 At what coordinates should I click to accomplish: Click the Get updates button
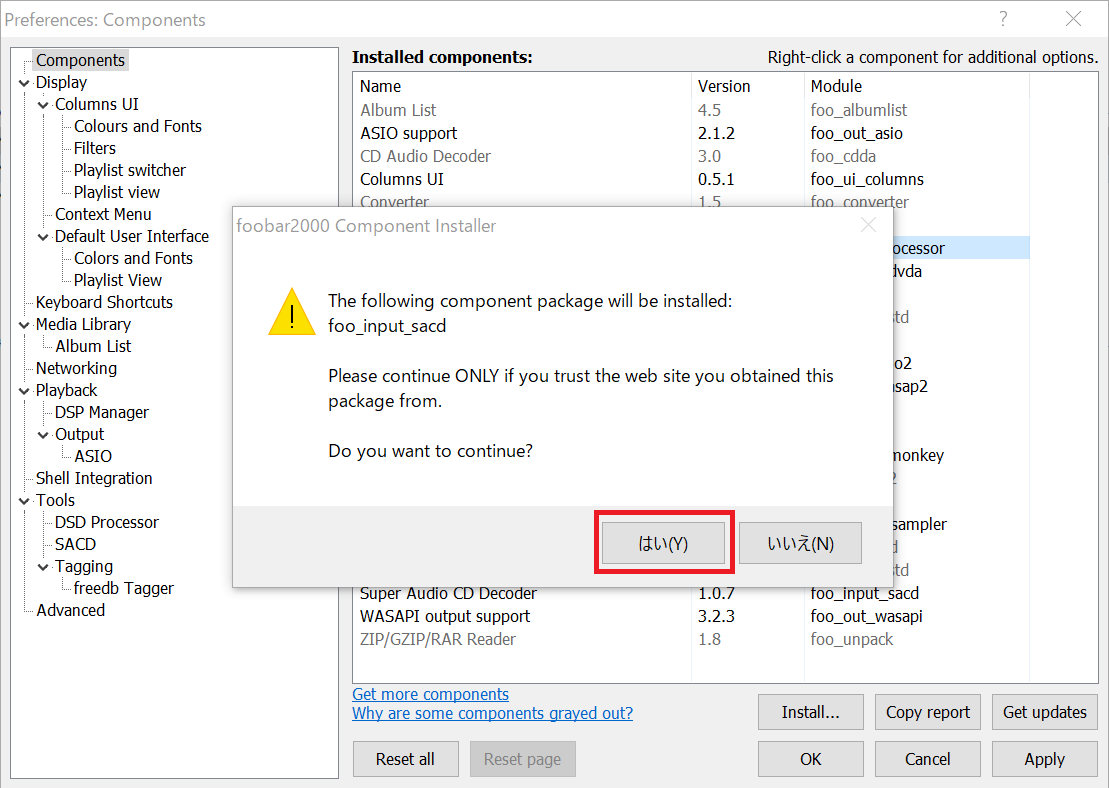tap(1045, 712)
